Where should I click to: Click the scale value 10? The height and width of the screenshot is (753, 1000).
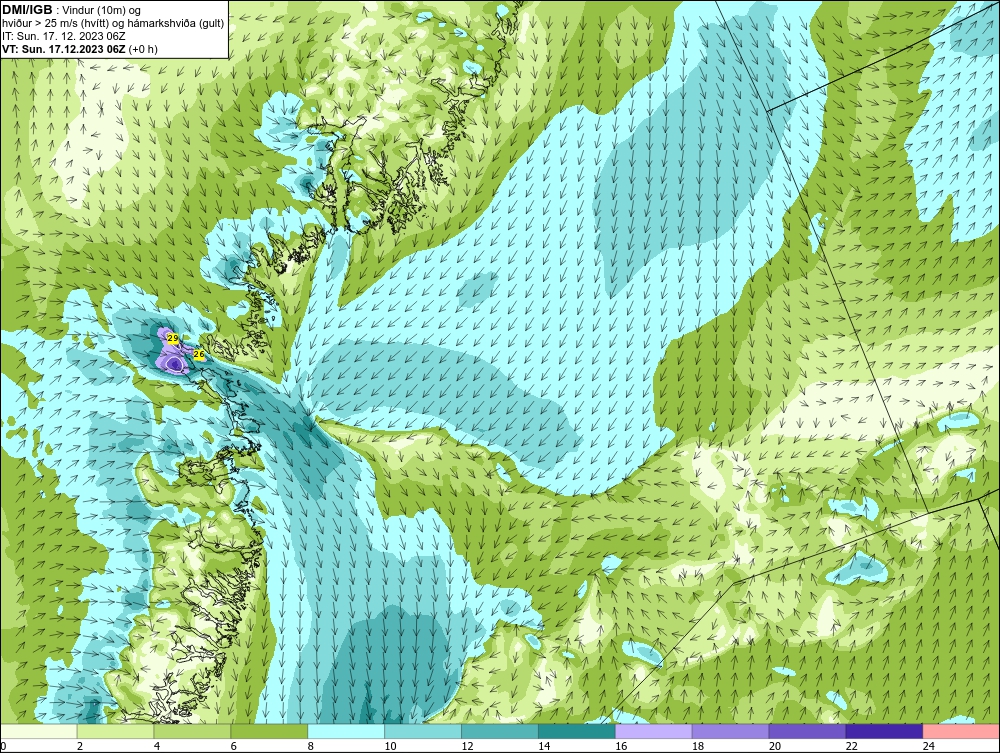390,746
